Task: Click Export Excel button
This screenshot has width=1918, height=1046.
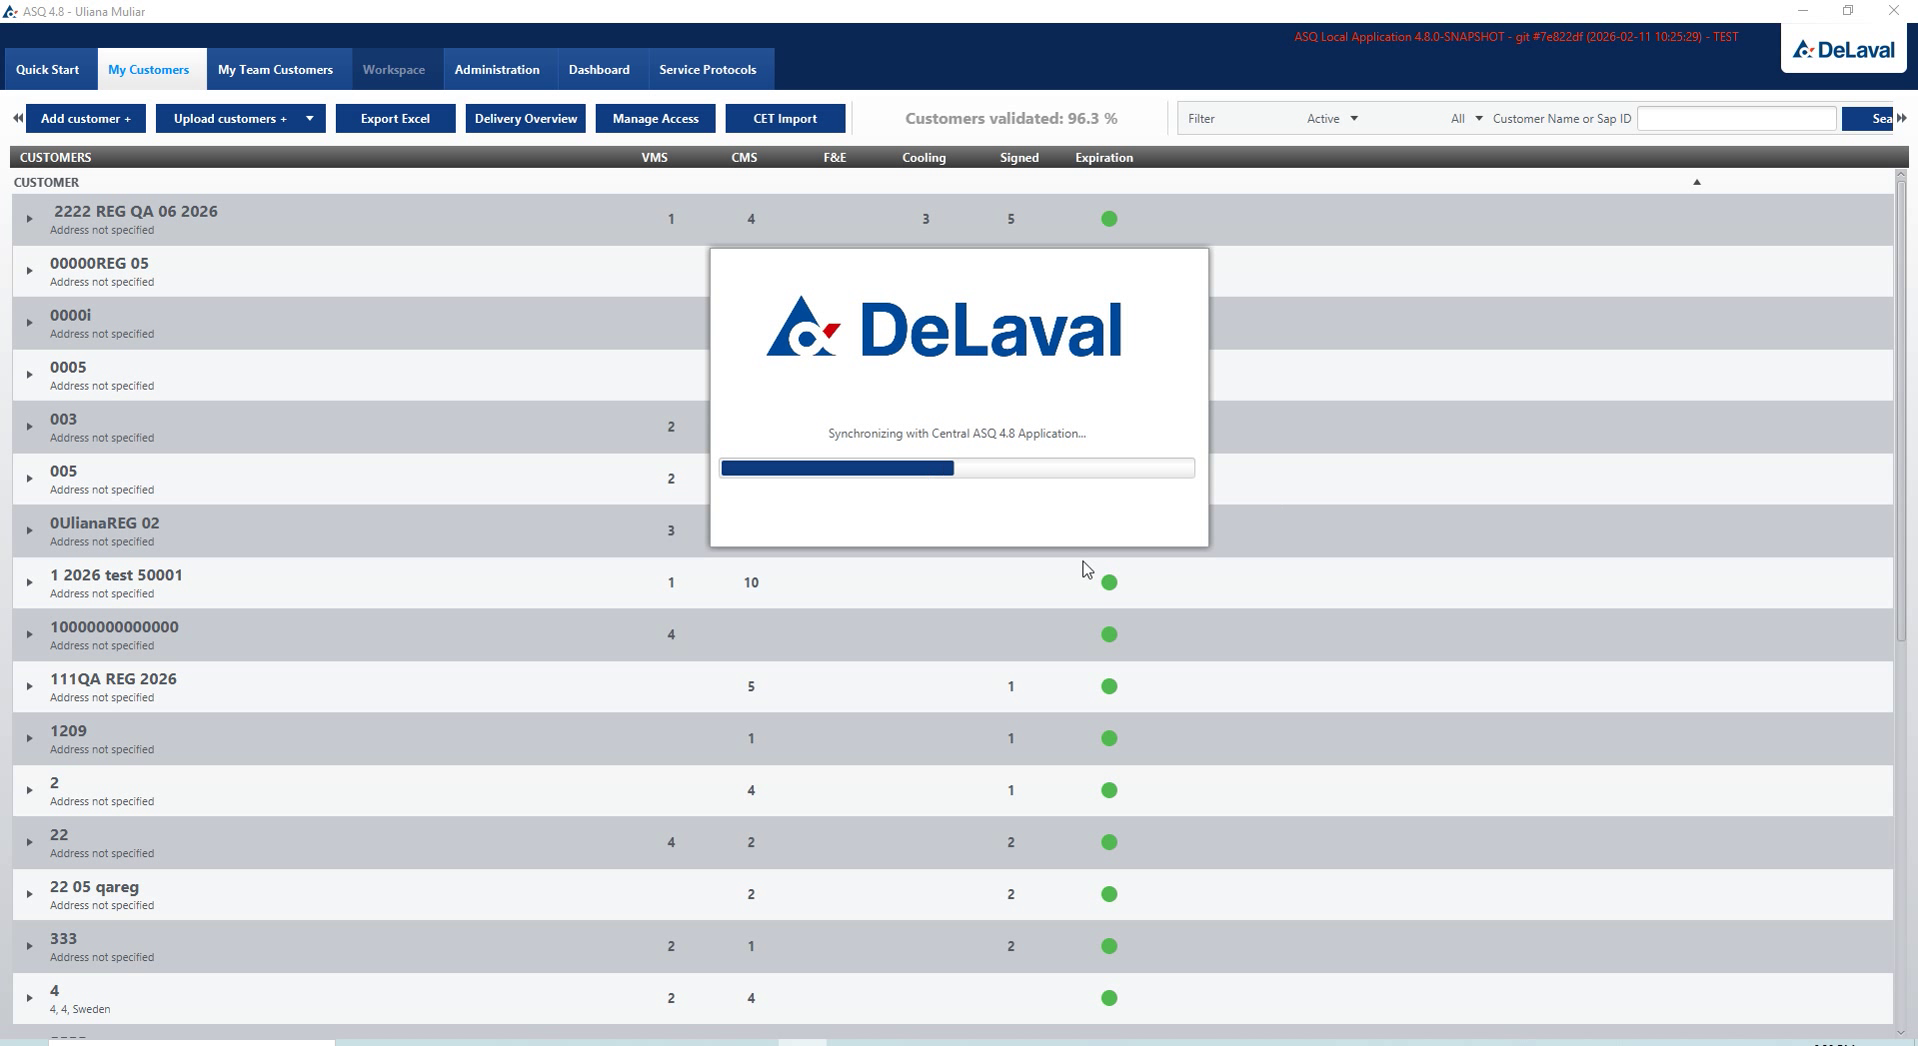Action: click(395, 119)
